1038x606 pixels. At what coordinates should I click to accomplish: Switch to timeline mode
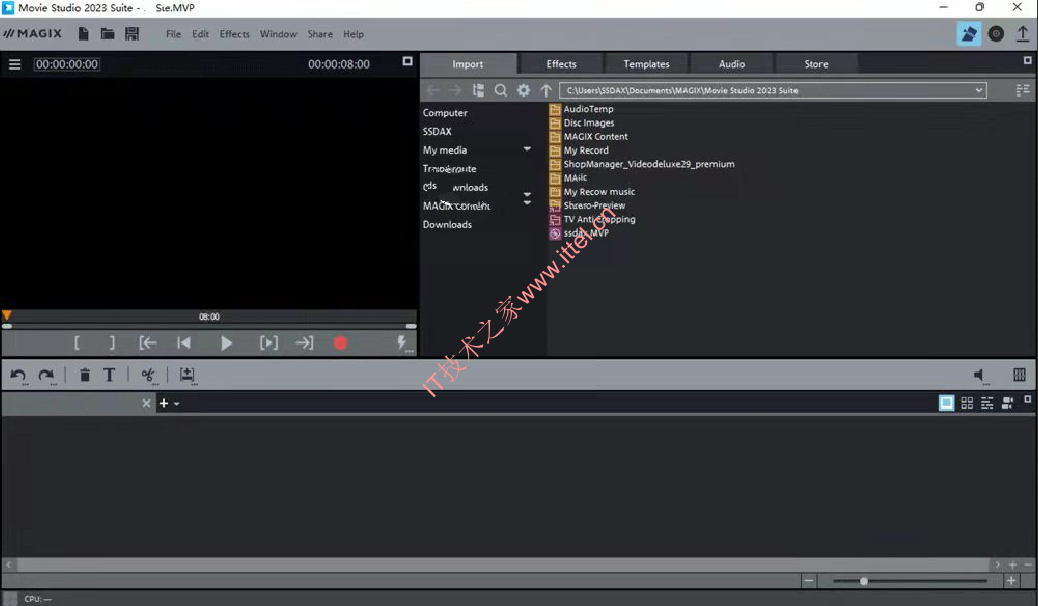pos(987,403)
